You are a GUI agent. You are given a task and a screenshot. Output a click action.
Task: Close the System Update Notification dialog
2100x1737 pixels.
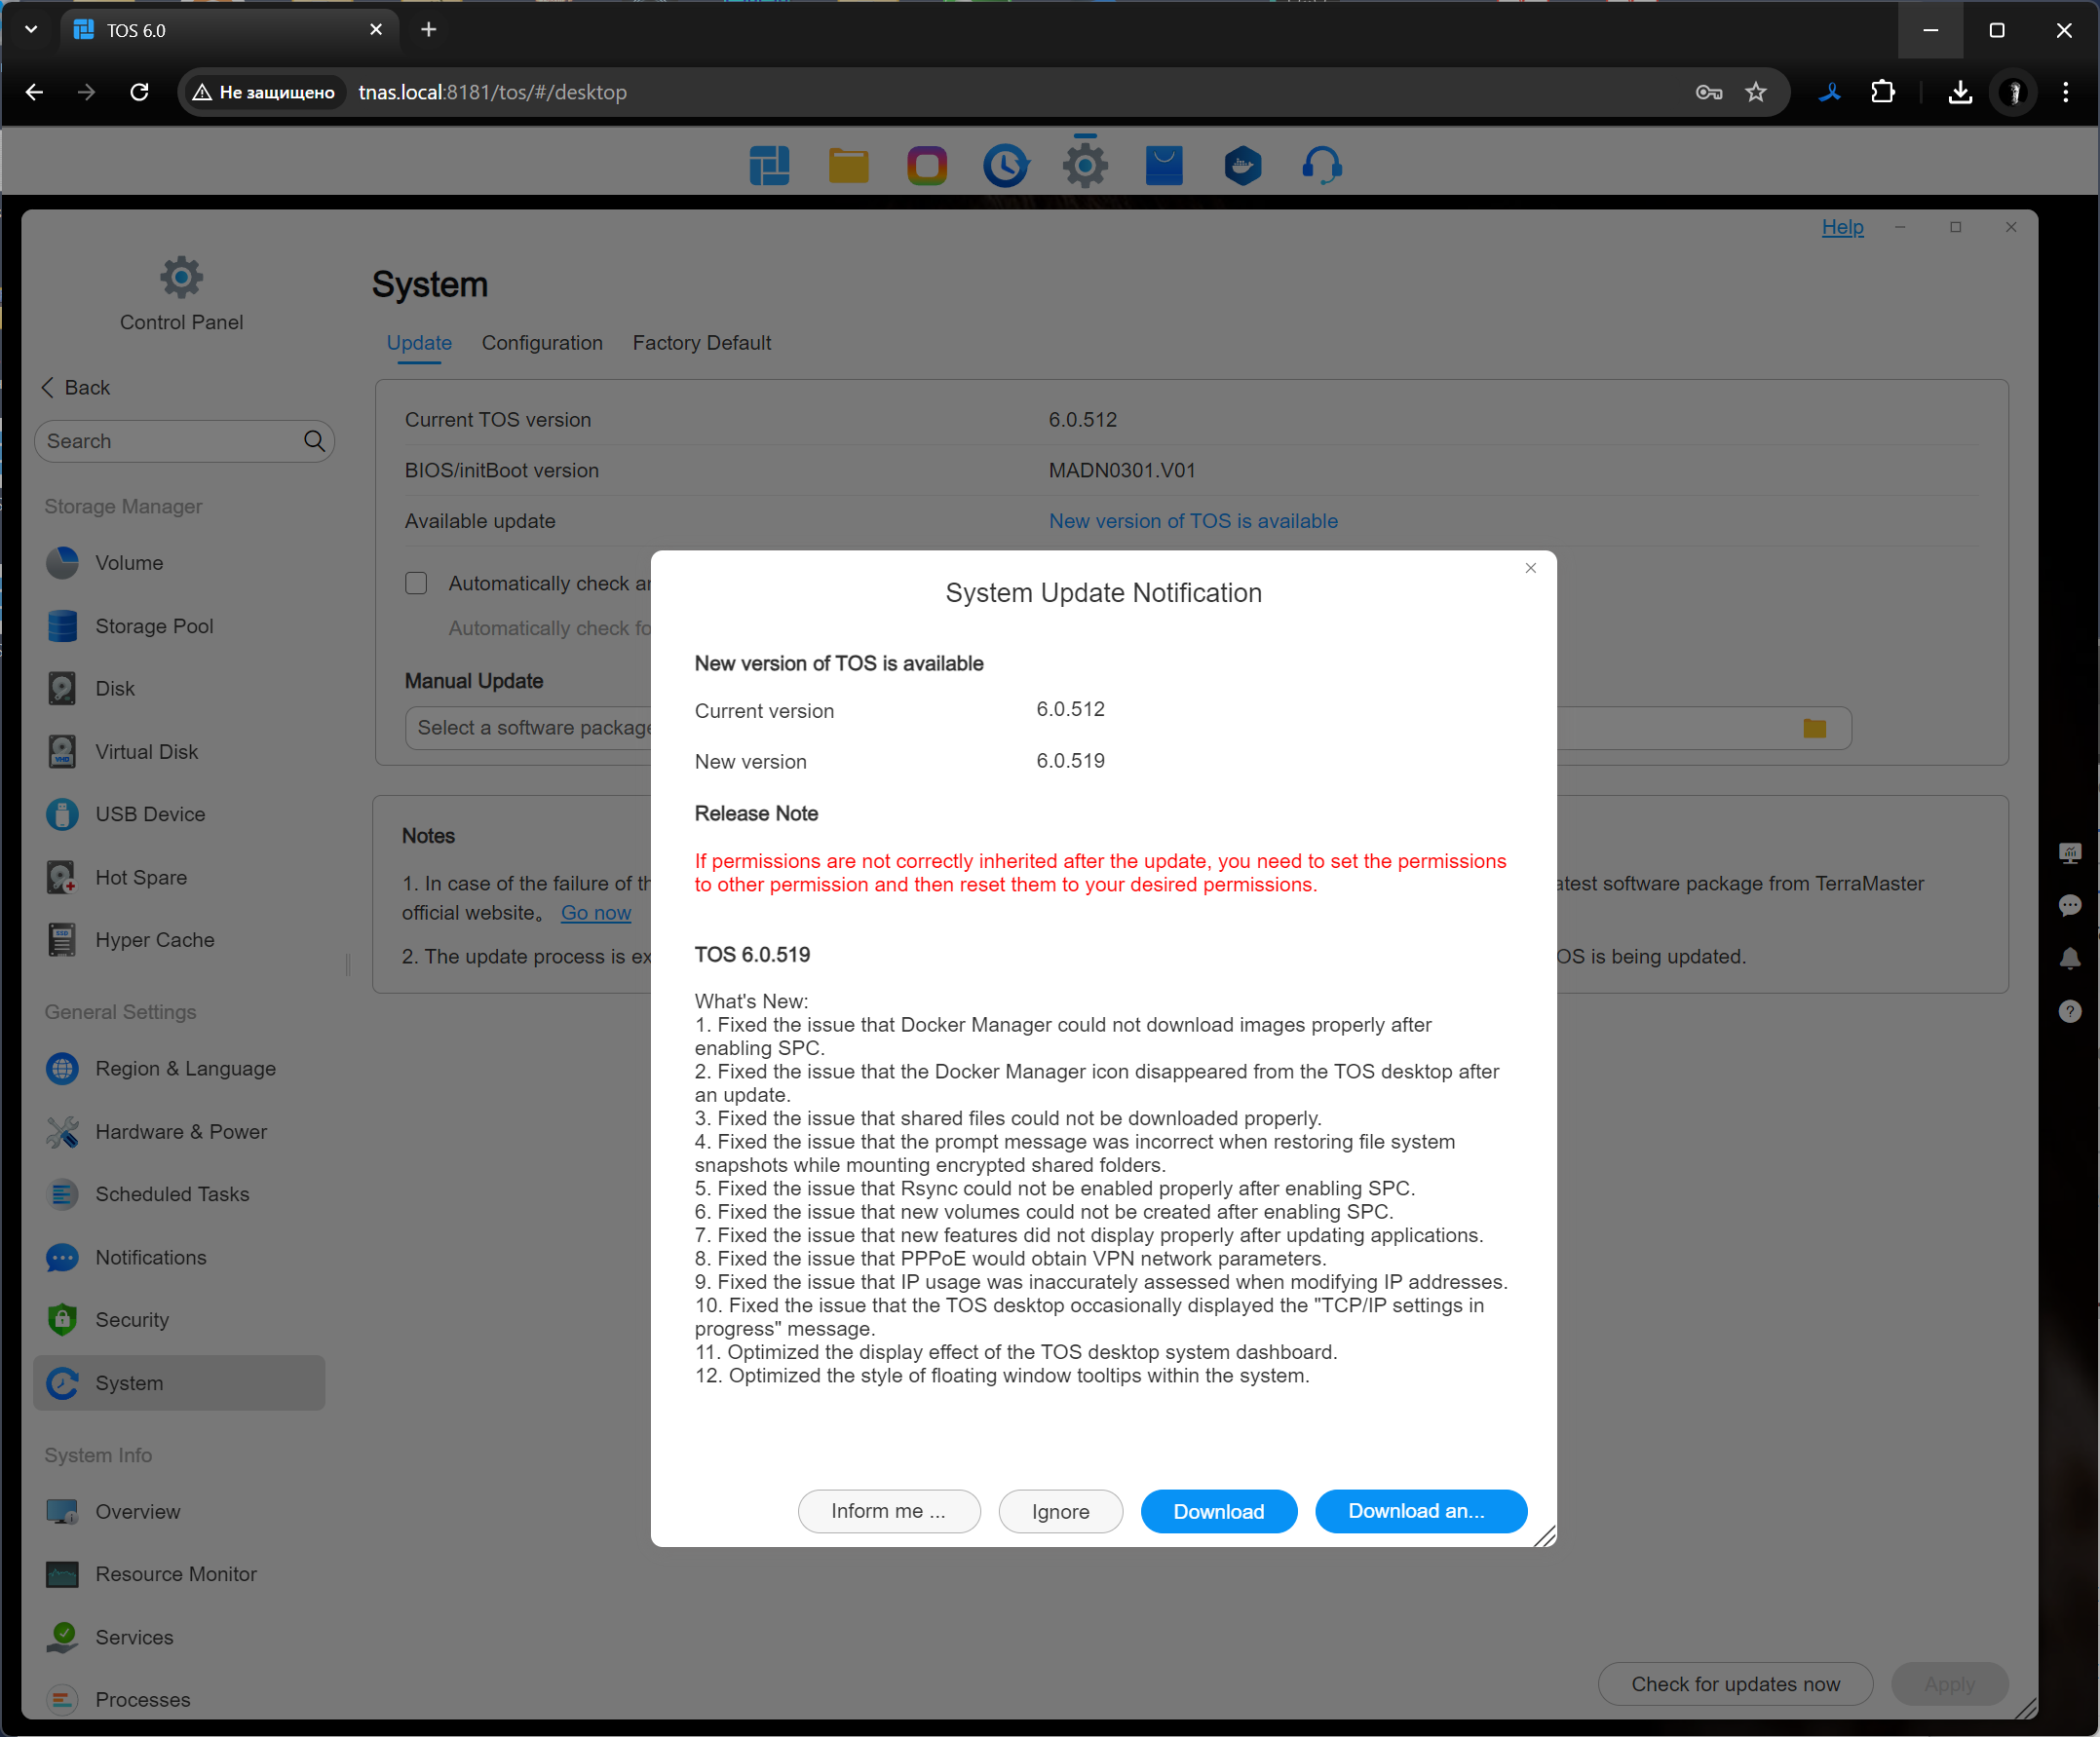(1530, 568)
